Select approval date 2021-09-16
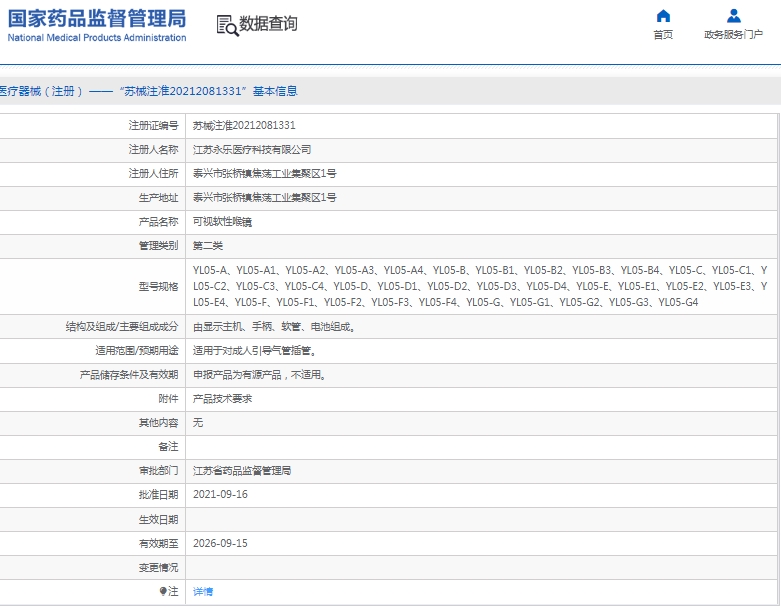 tap(220, 494)
